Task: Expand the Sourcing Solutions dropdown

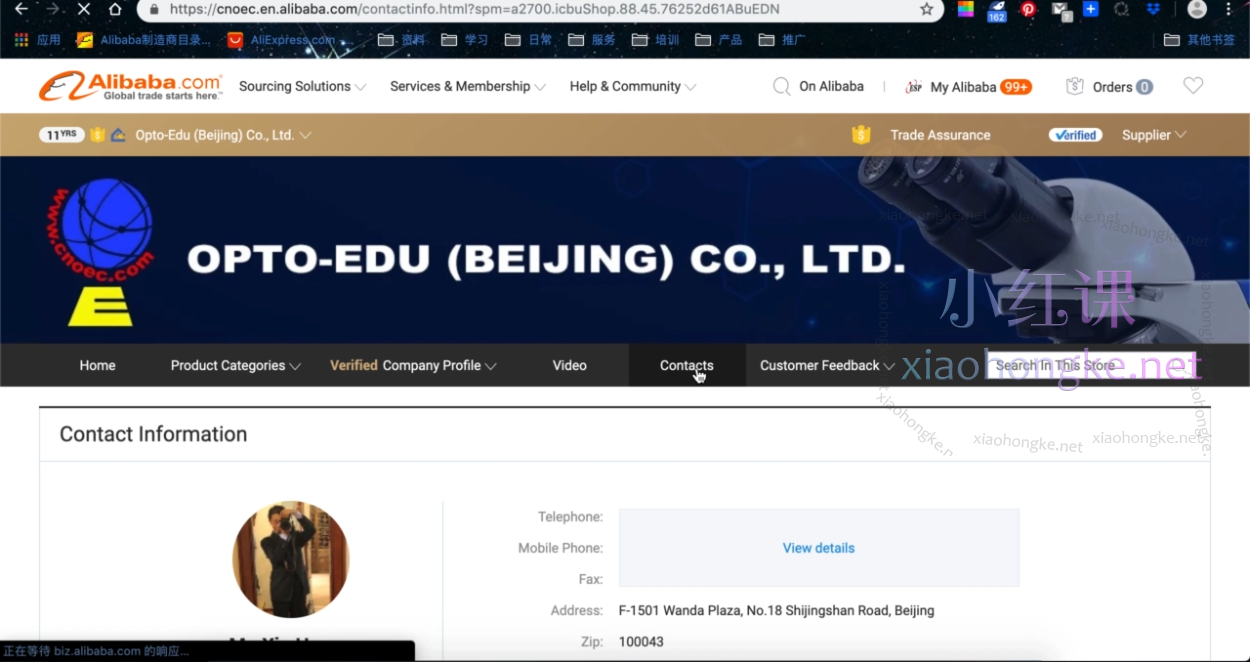Action: coord(302,87)
